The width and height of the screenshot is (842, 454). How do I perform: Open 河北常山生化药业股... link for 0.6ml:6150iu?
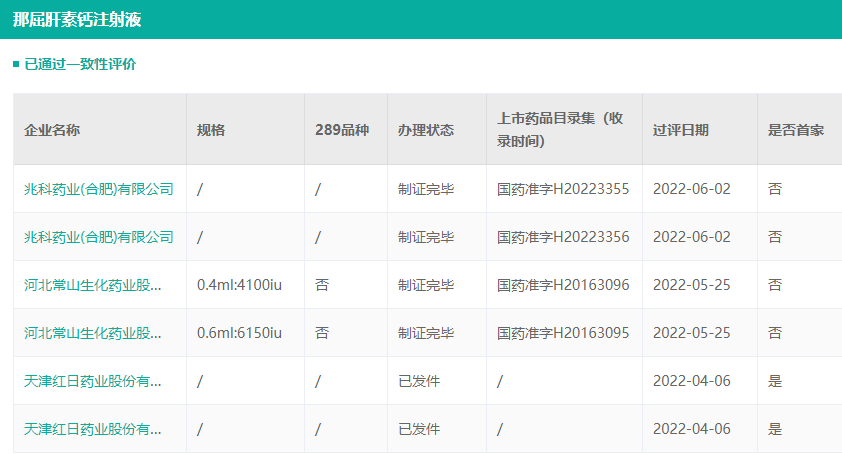point(92,333)
